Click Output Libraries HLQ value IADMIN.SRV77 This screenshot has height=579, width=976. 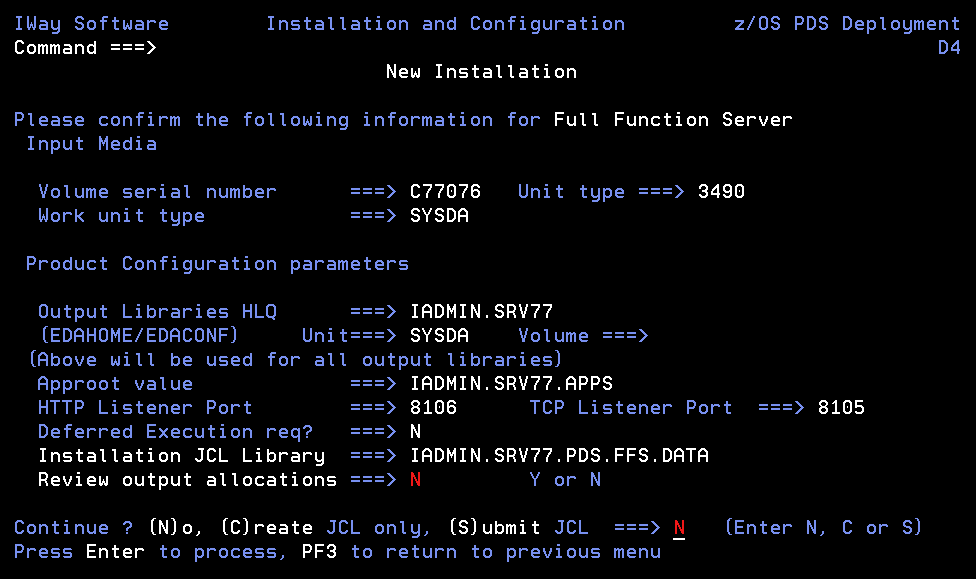481,311
